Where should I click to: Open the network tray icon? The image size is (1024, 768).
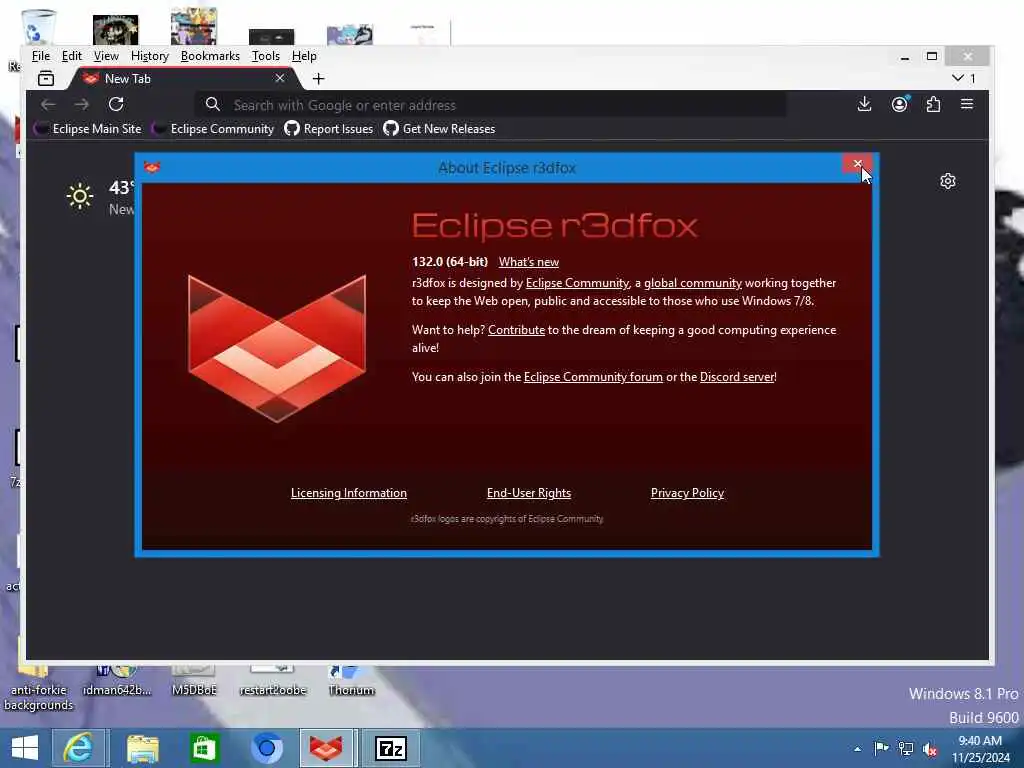coord(906,748)
